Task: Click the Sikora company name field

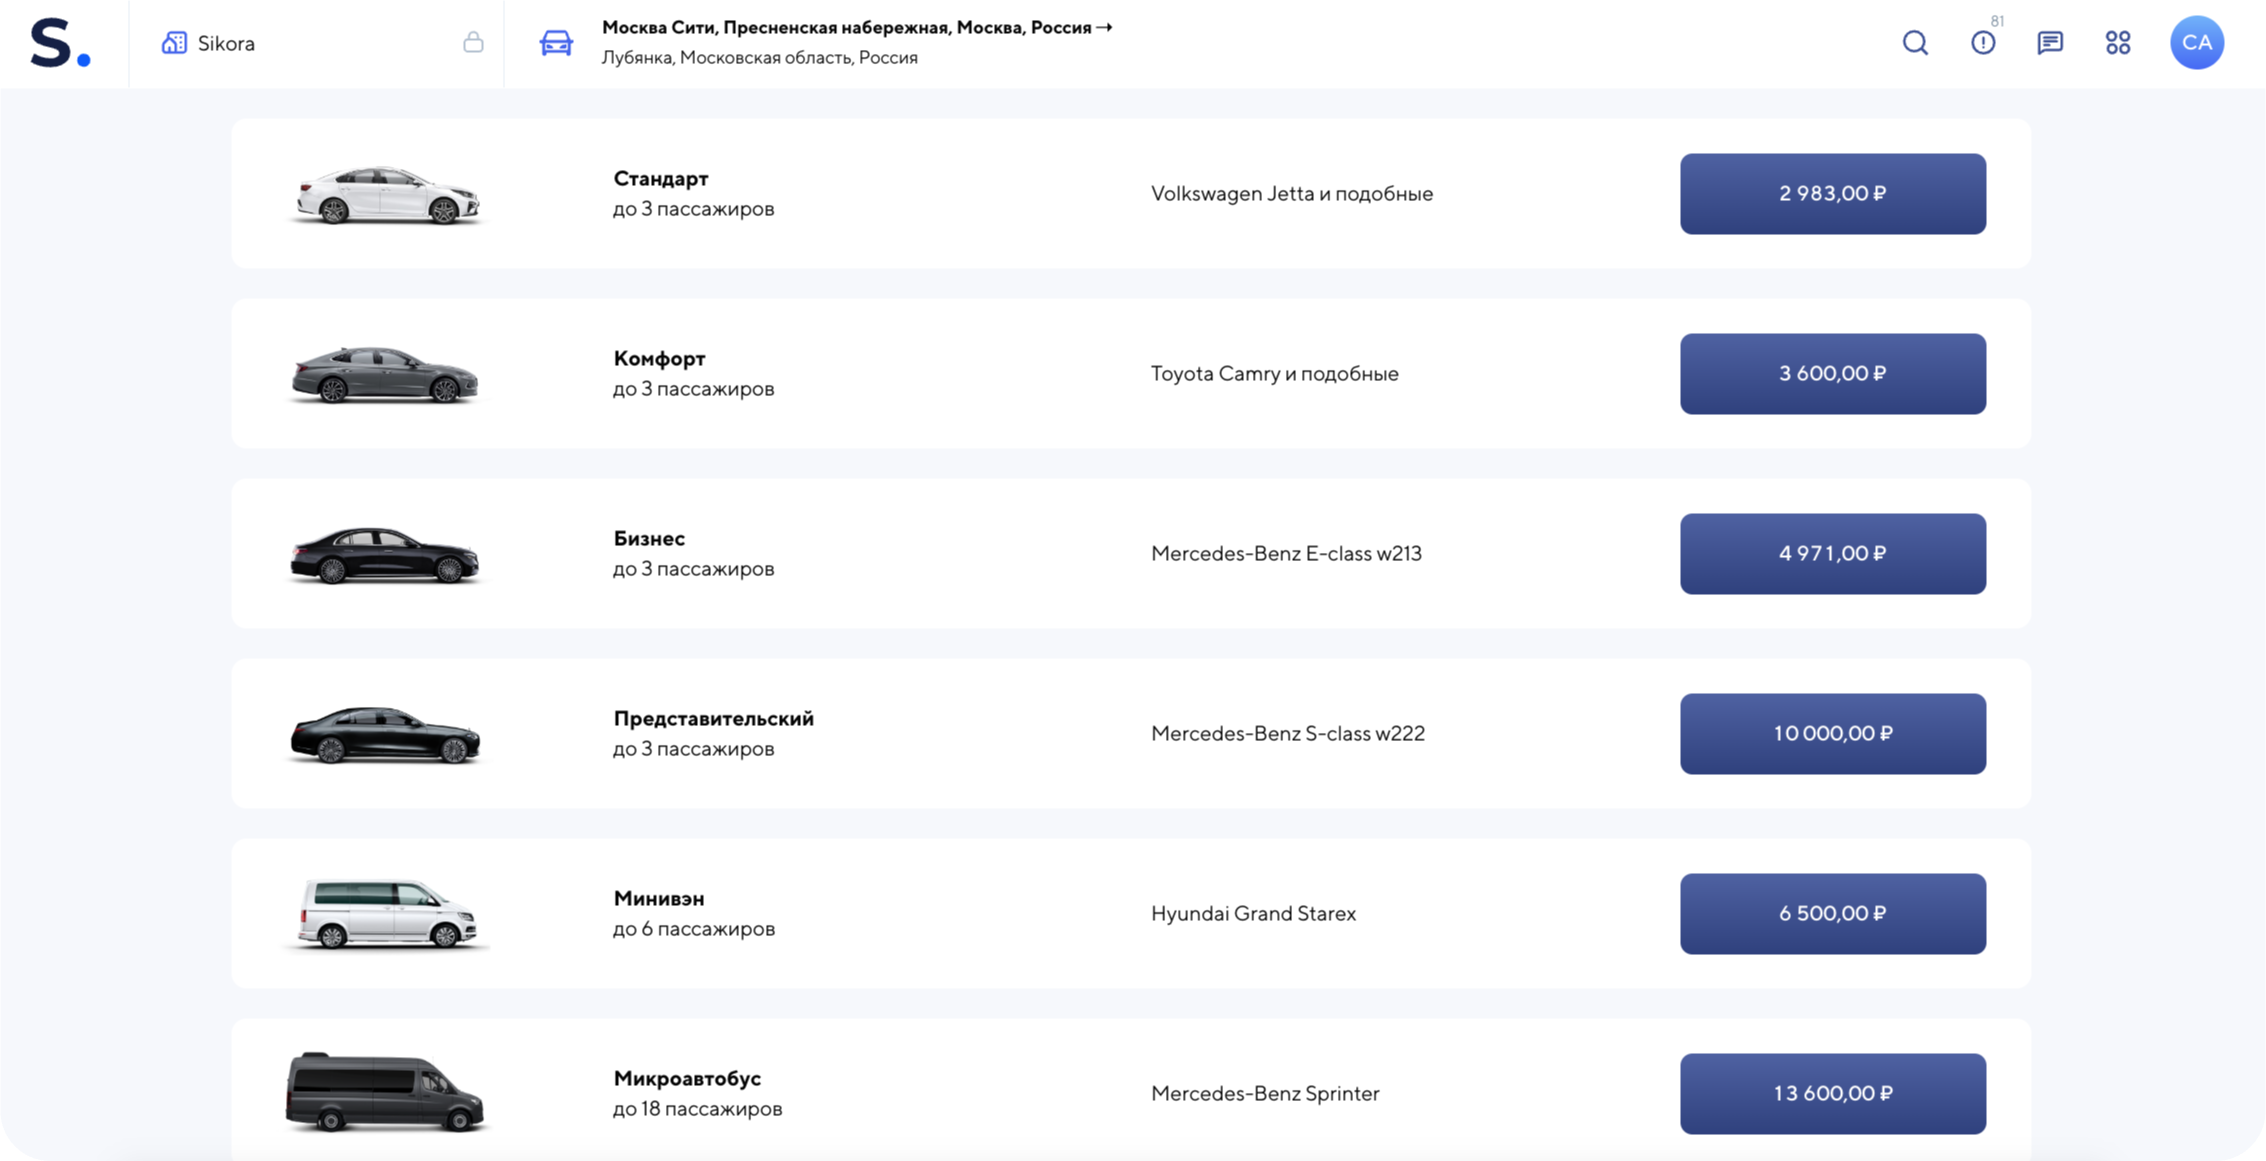Action: click(x=316, y=43)
